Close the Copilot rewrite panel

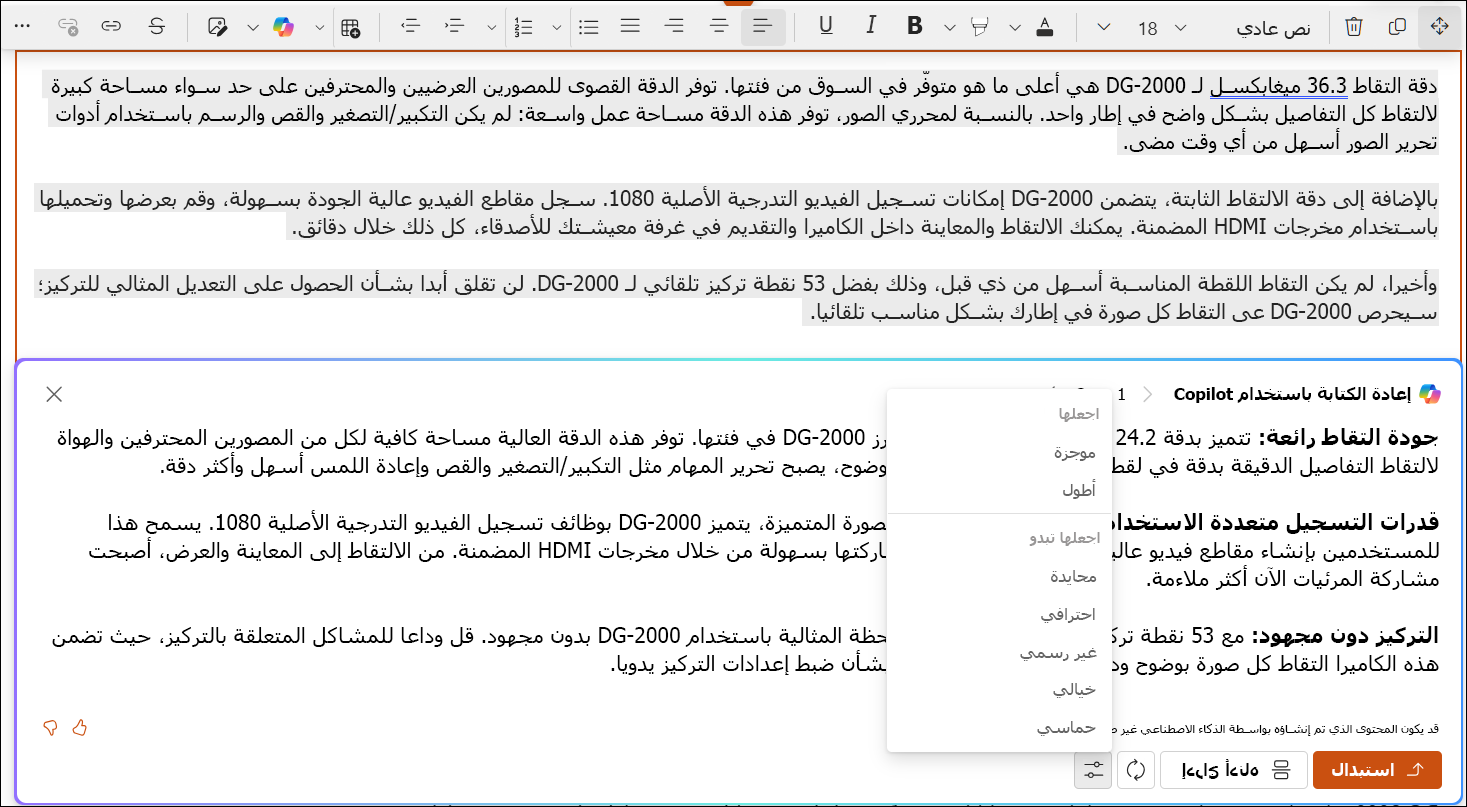click(x=54, y=394)
